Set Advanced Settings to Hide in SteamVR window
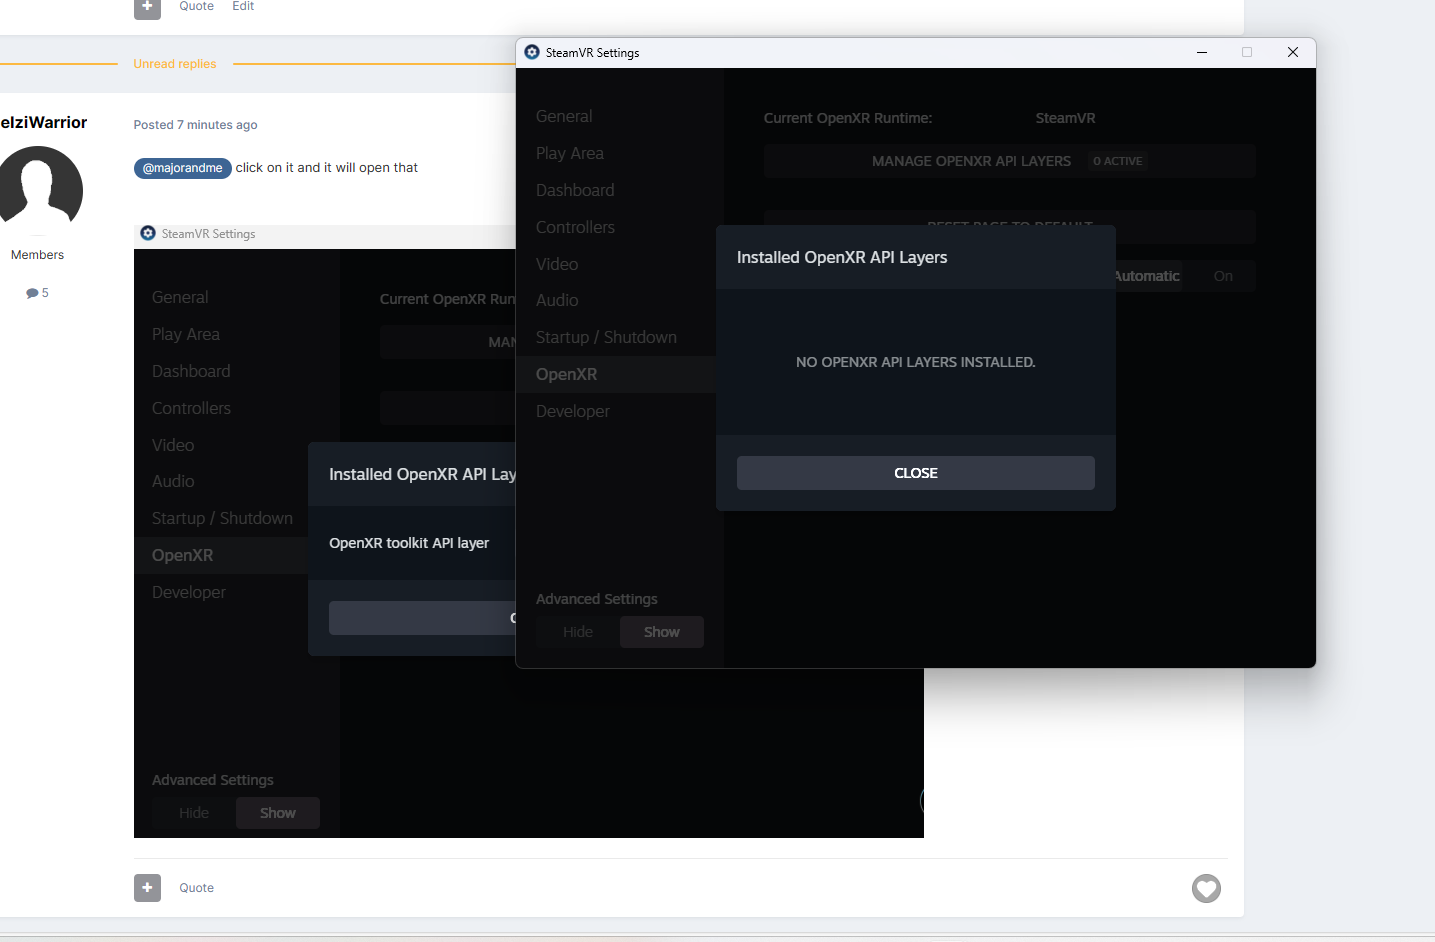The width and height of the screenshot is (1435, 942). coord(578,632)
